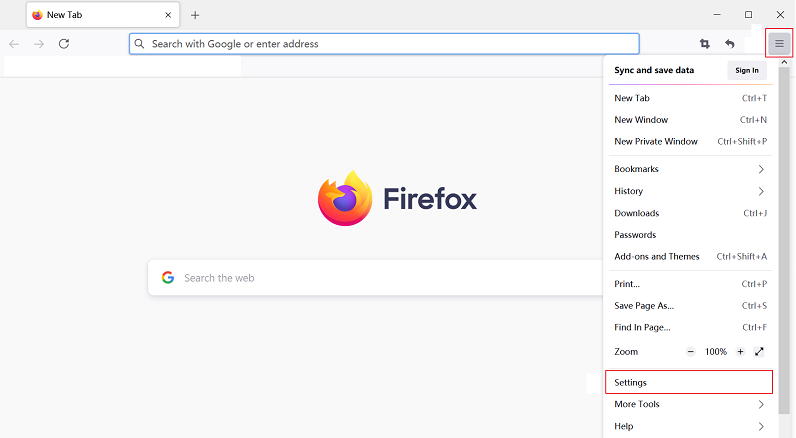
Task: Open Settings from the menu
Action: click(x=689, y=383)
